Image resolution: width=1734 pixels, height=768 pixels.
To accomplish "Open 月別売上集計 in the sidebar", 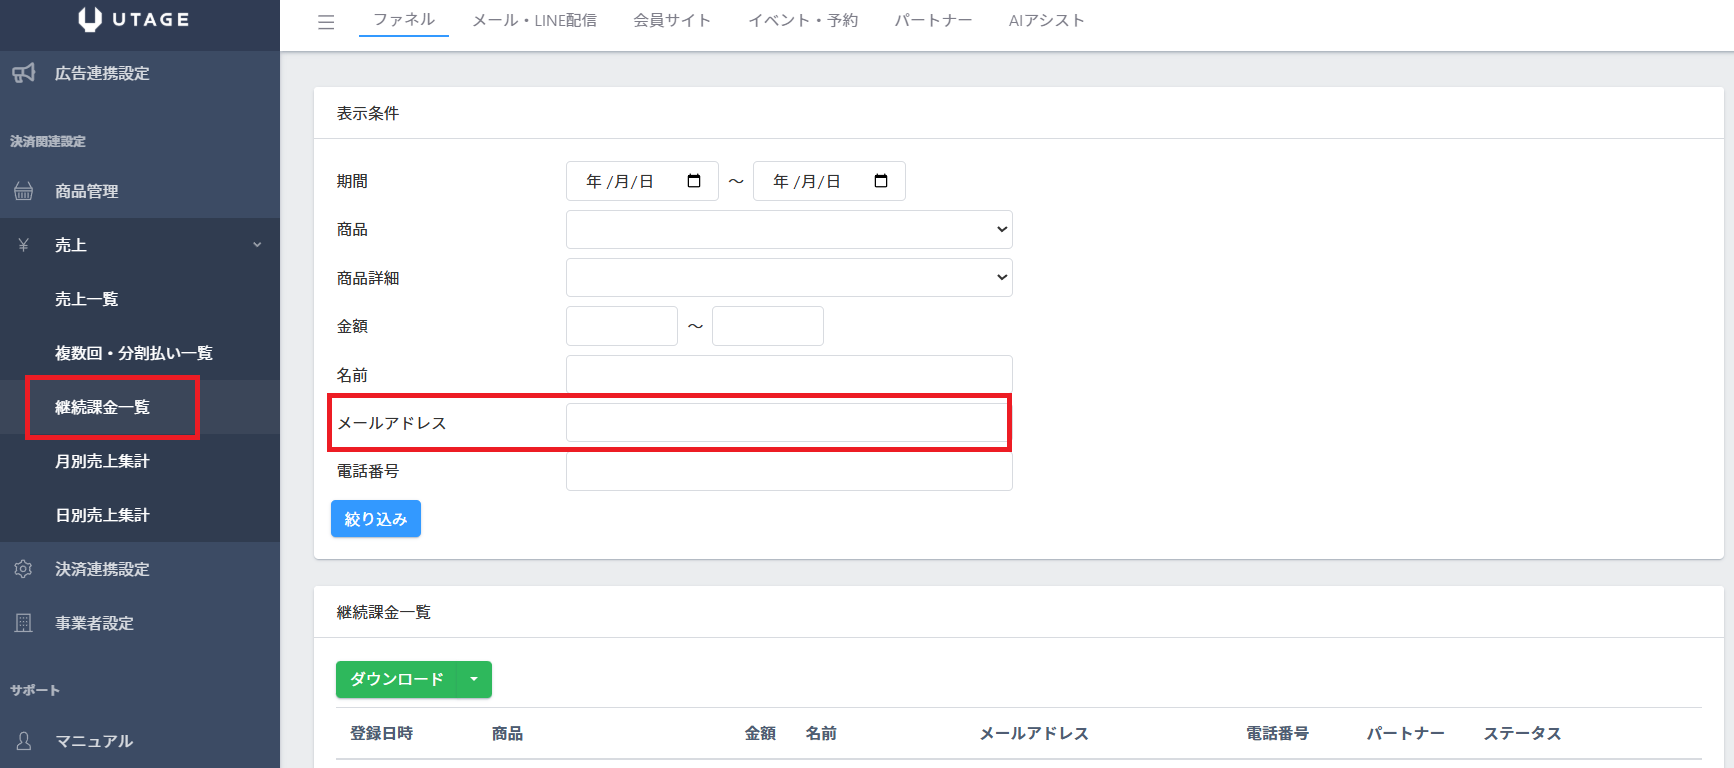I will (x=102, y=461).
